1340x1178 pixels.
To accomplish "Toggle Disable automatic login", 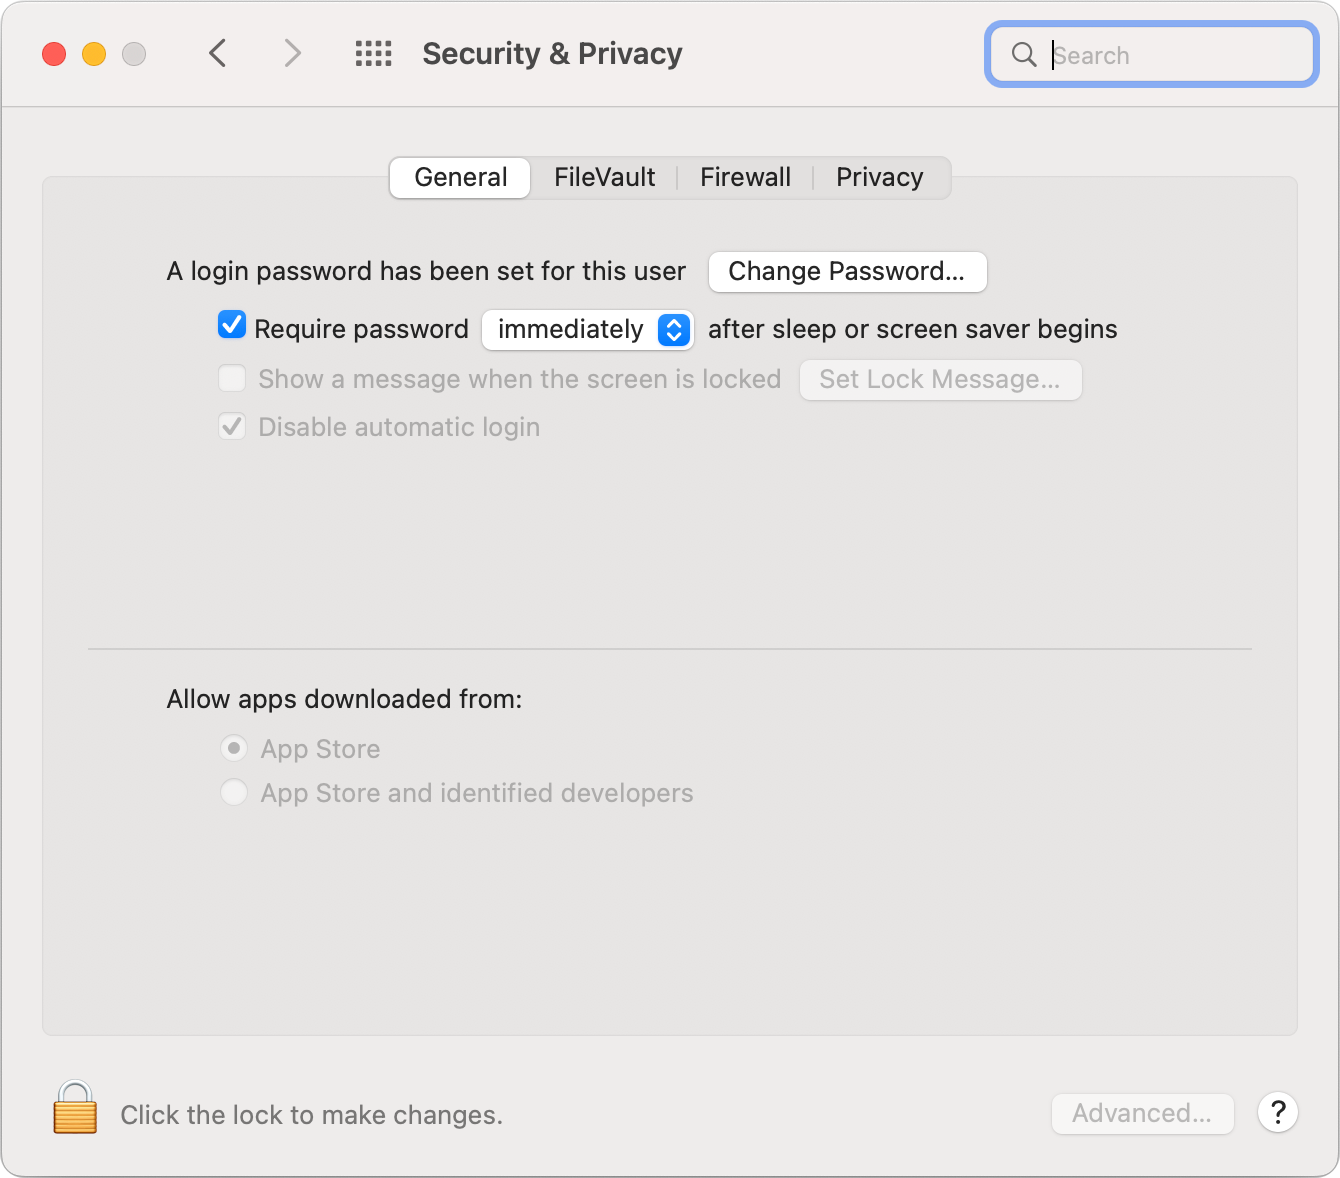I will (231, 426).
